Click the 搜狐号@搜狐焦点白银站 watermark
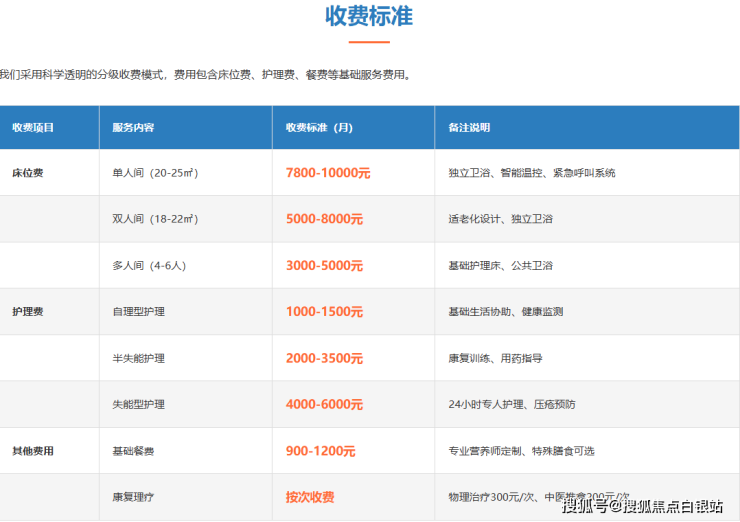This screenshot has width=740, height=522. (x=643, y=505)
